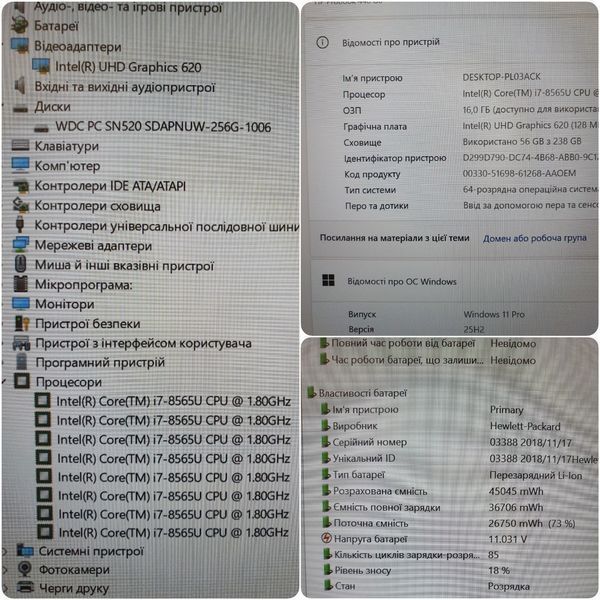
Task: Select the Пристрої безпеки category
Action: tap(88, 324)
